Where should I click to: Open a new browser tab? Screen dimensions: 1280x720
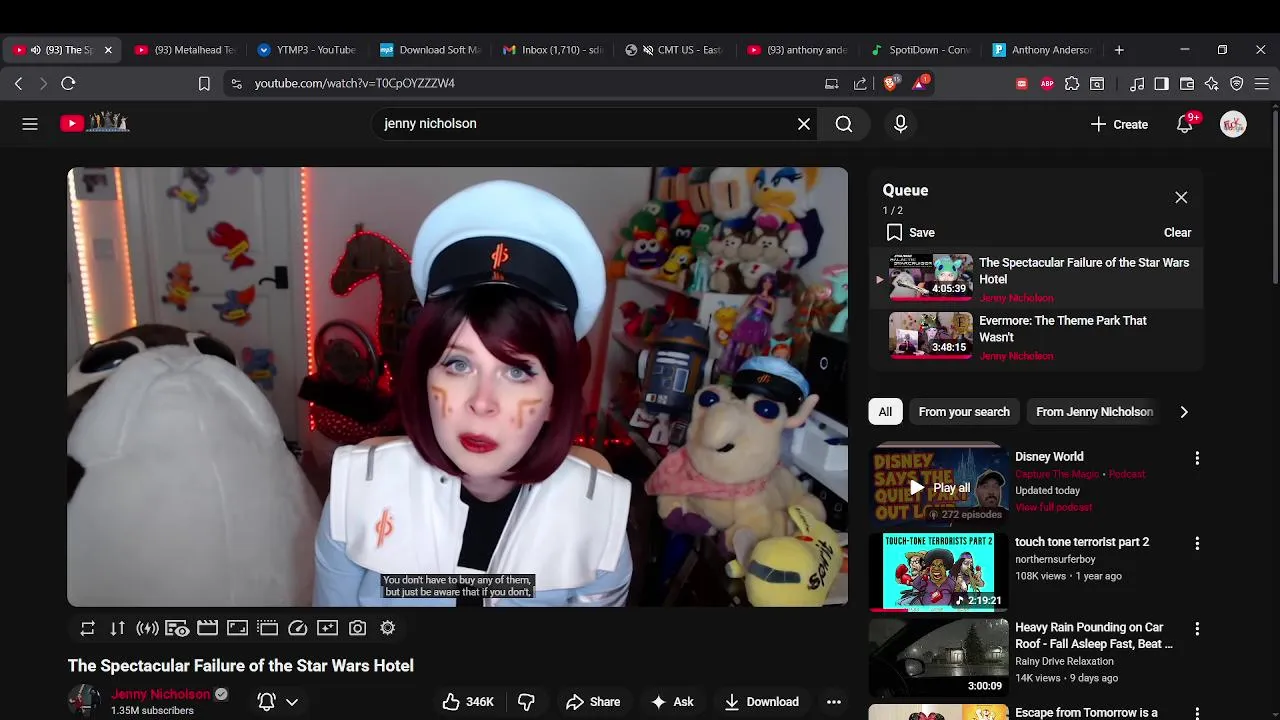pos(1119,50)
